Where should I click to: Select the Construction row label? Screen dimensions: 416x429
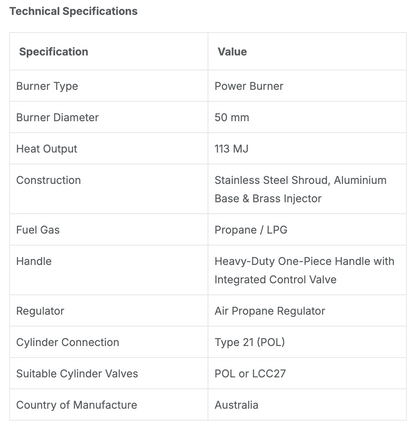point(48,180)
